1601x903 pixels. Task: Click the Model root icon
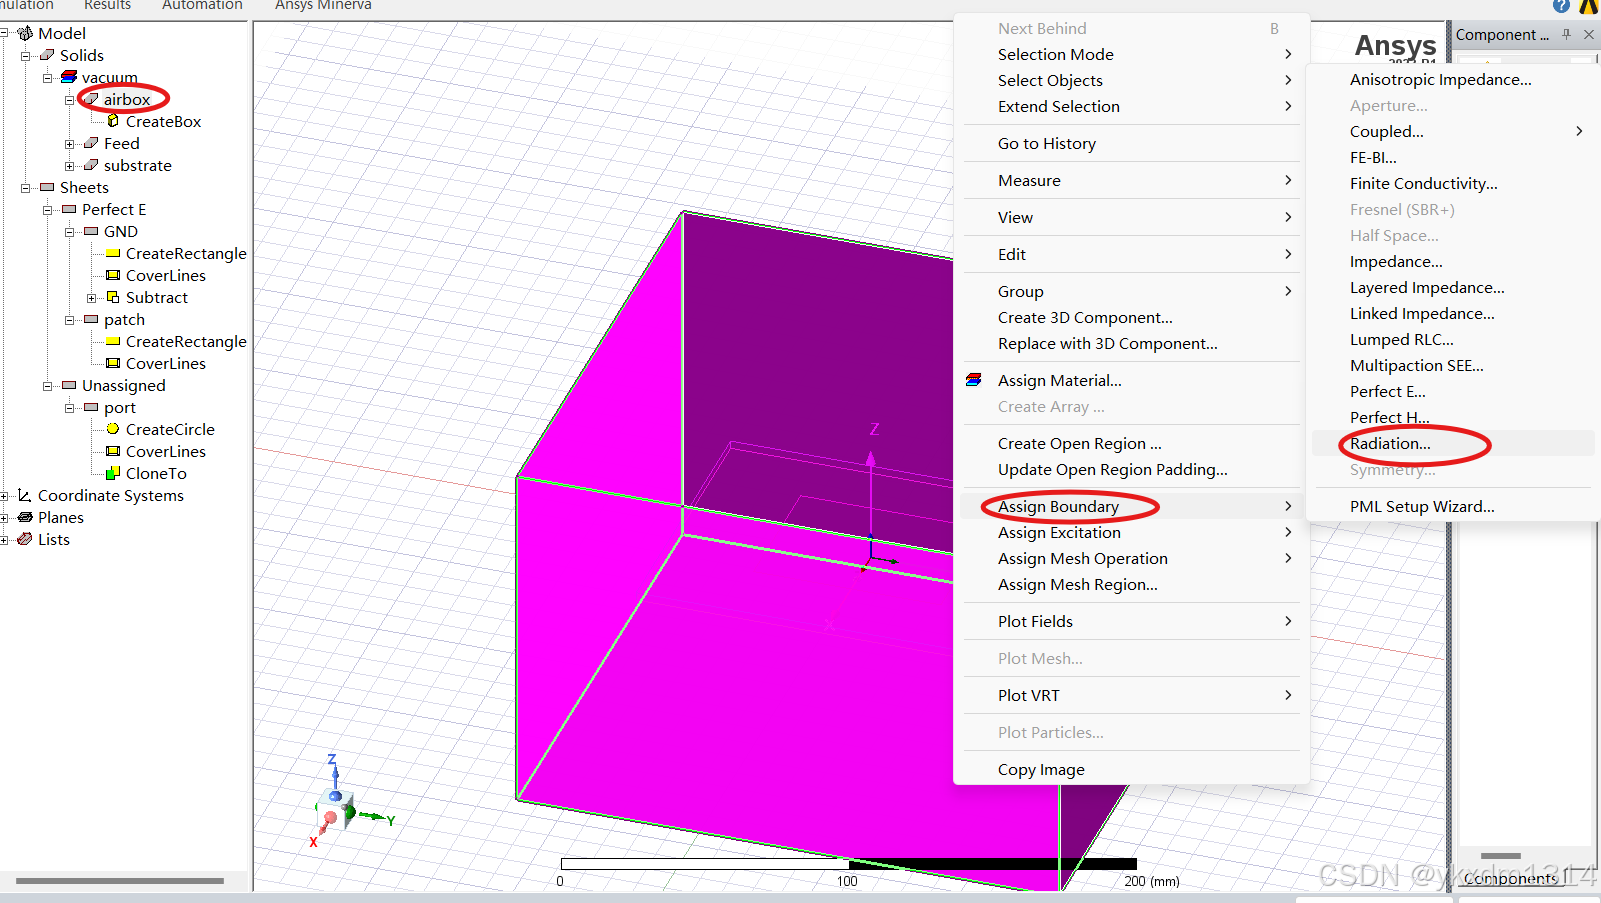click(x=25, y=33)
